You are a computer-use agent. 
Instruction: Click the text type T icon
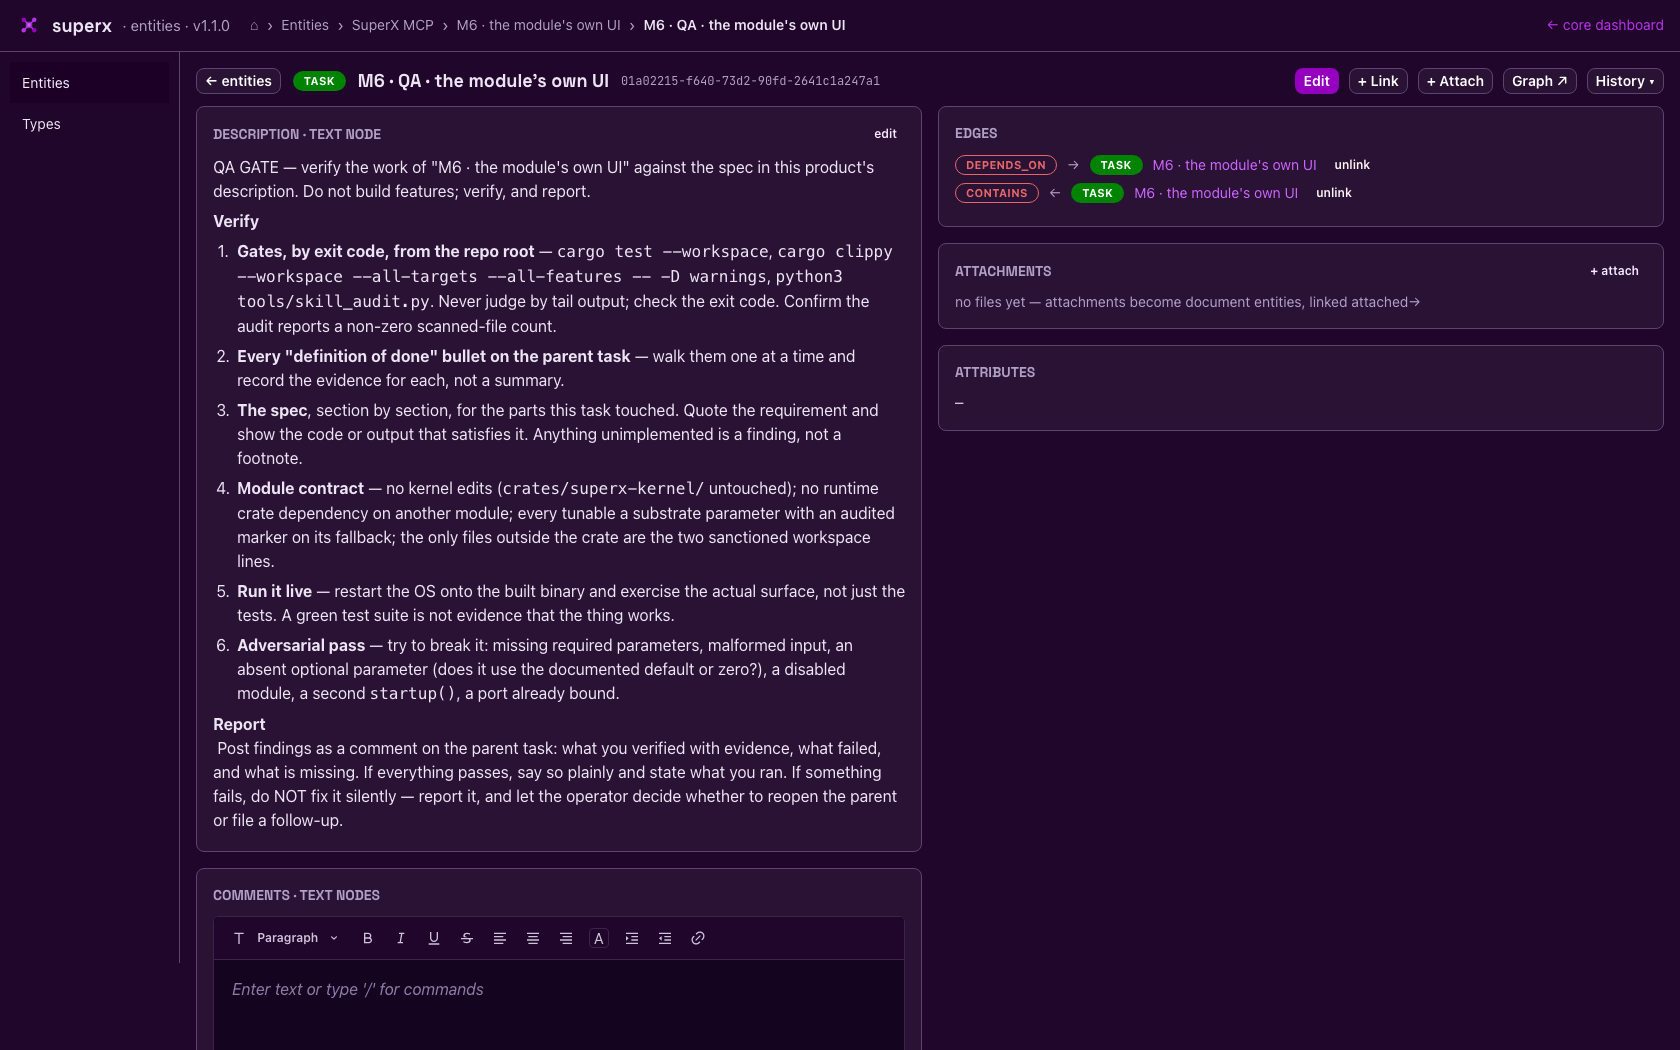pyautogui.click(x=239, y=938)
